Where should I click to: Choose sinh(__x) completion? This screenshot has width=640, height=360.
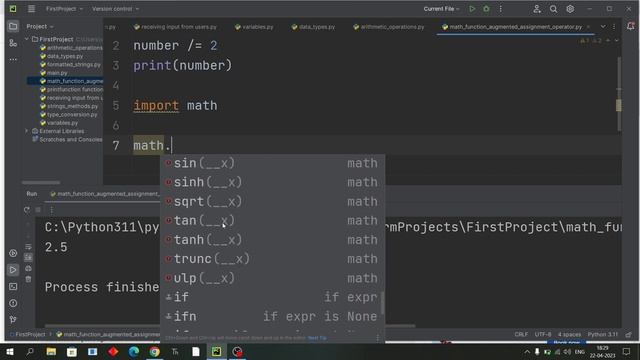pos(272,182)
